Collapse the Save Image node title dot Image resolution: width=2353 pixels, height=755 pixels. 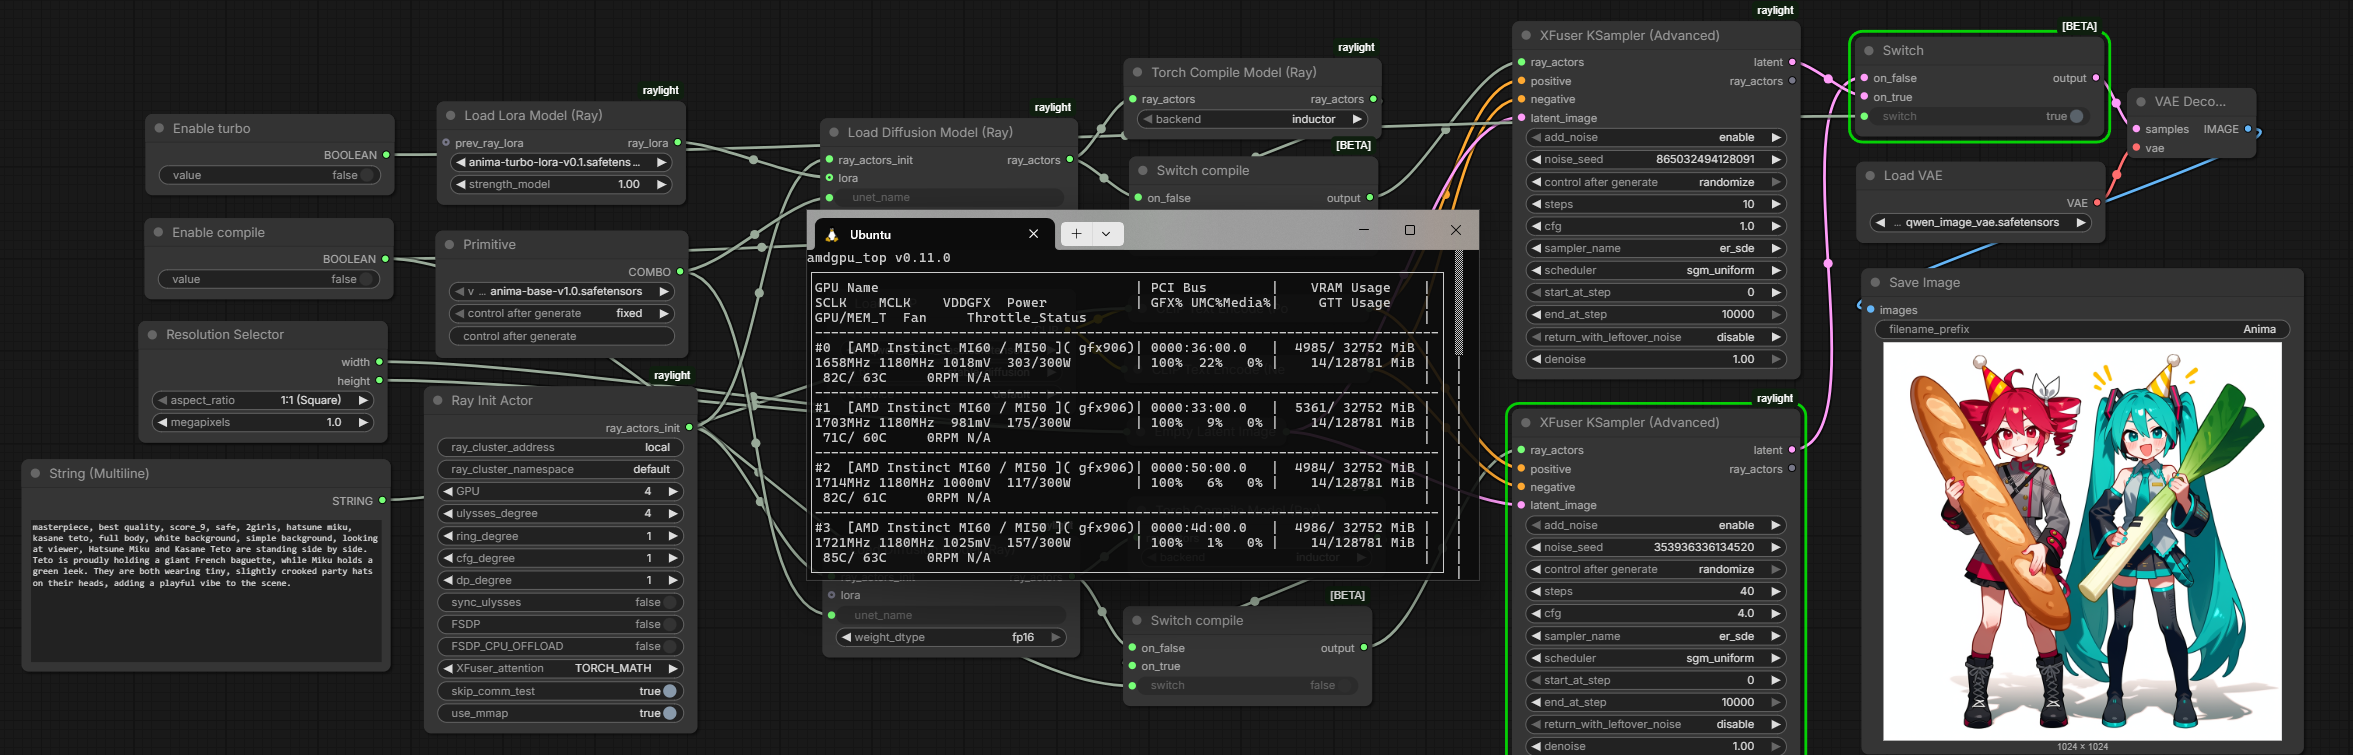point(1875,283)
